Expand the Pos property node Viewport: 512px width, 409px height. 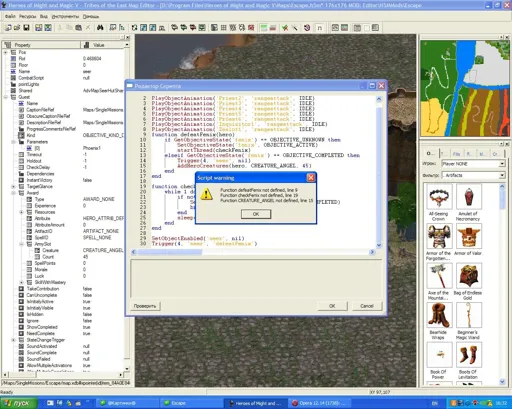click(x=5, y=52)
